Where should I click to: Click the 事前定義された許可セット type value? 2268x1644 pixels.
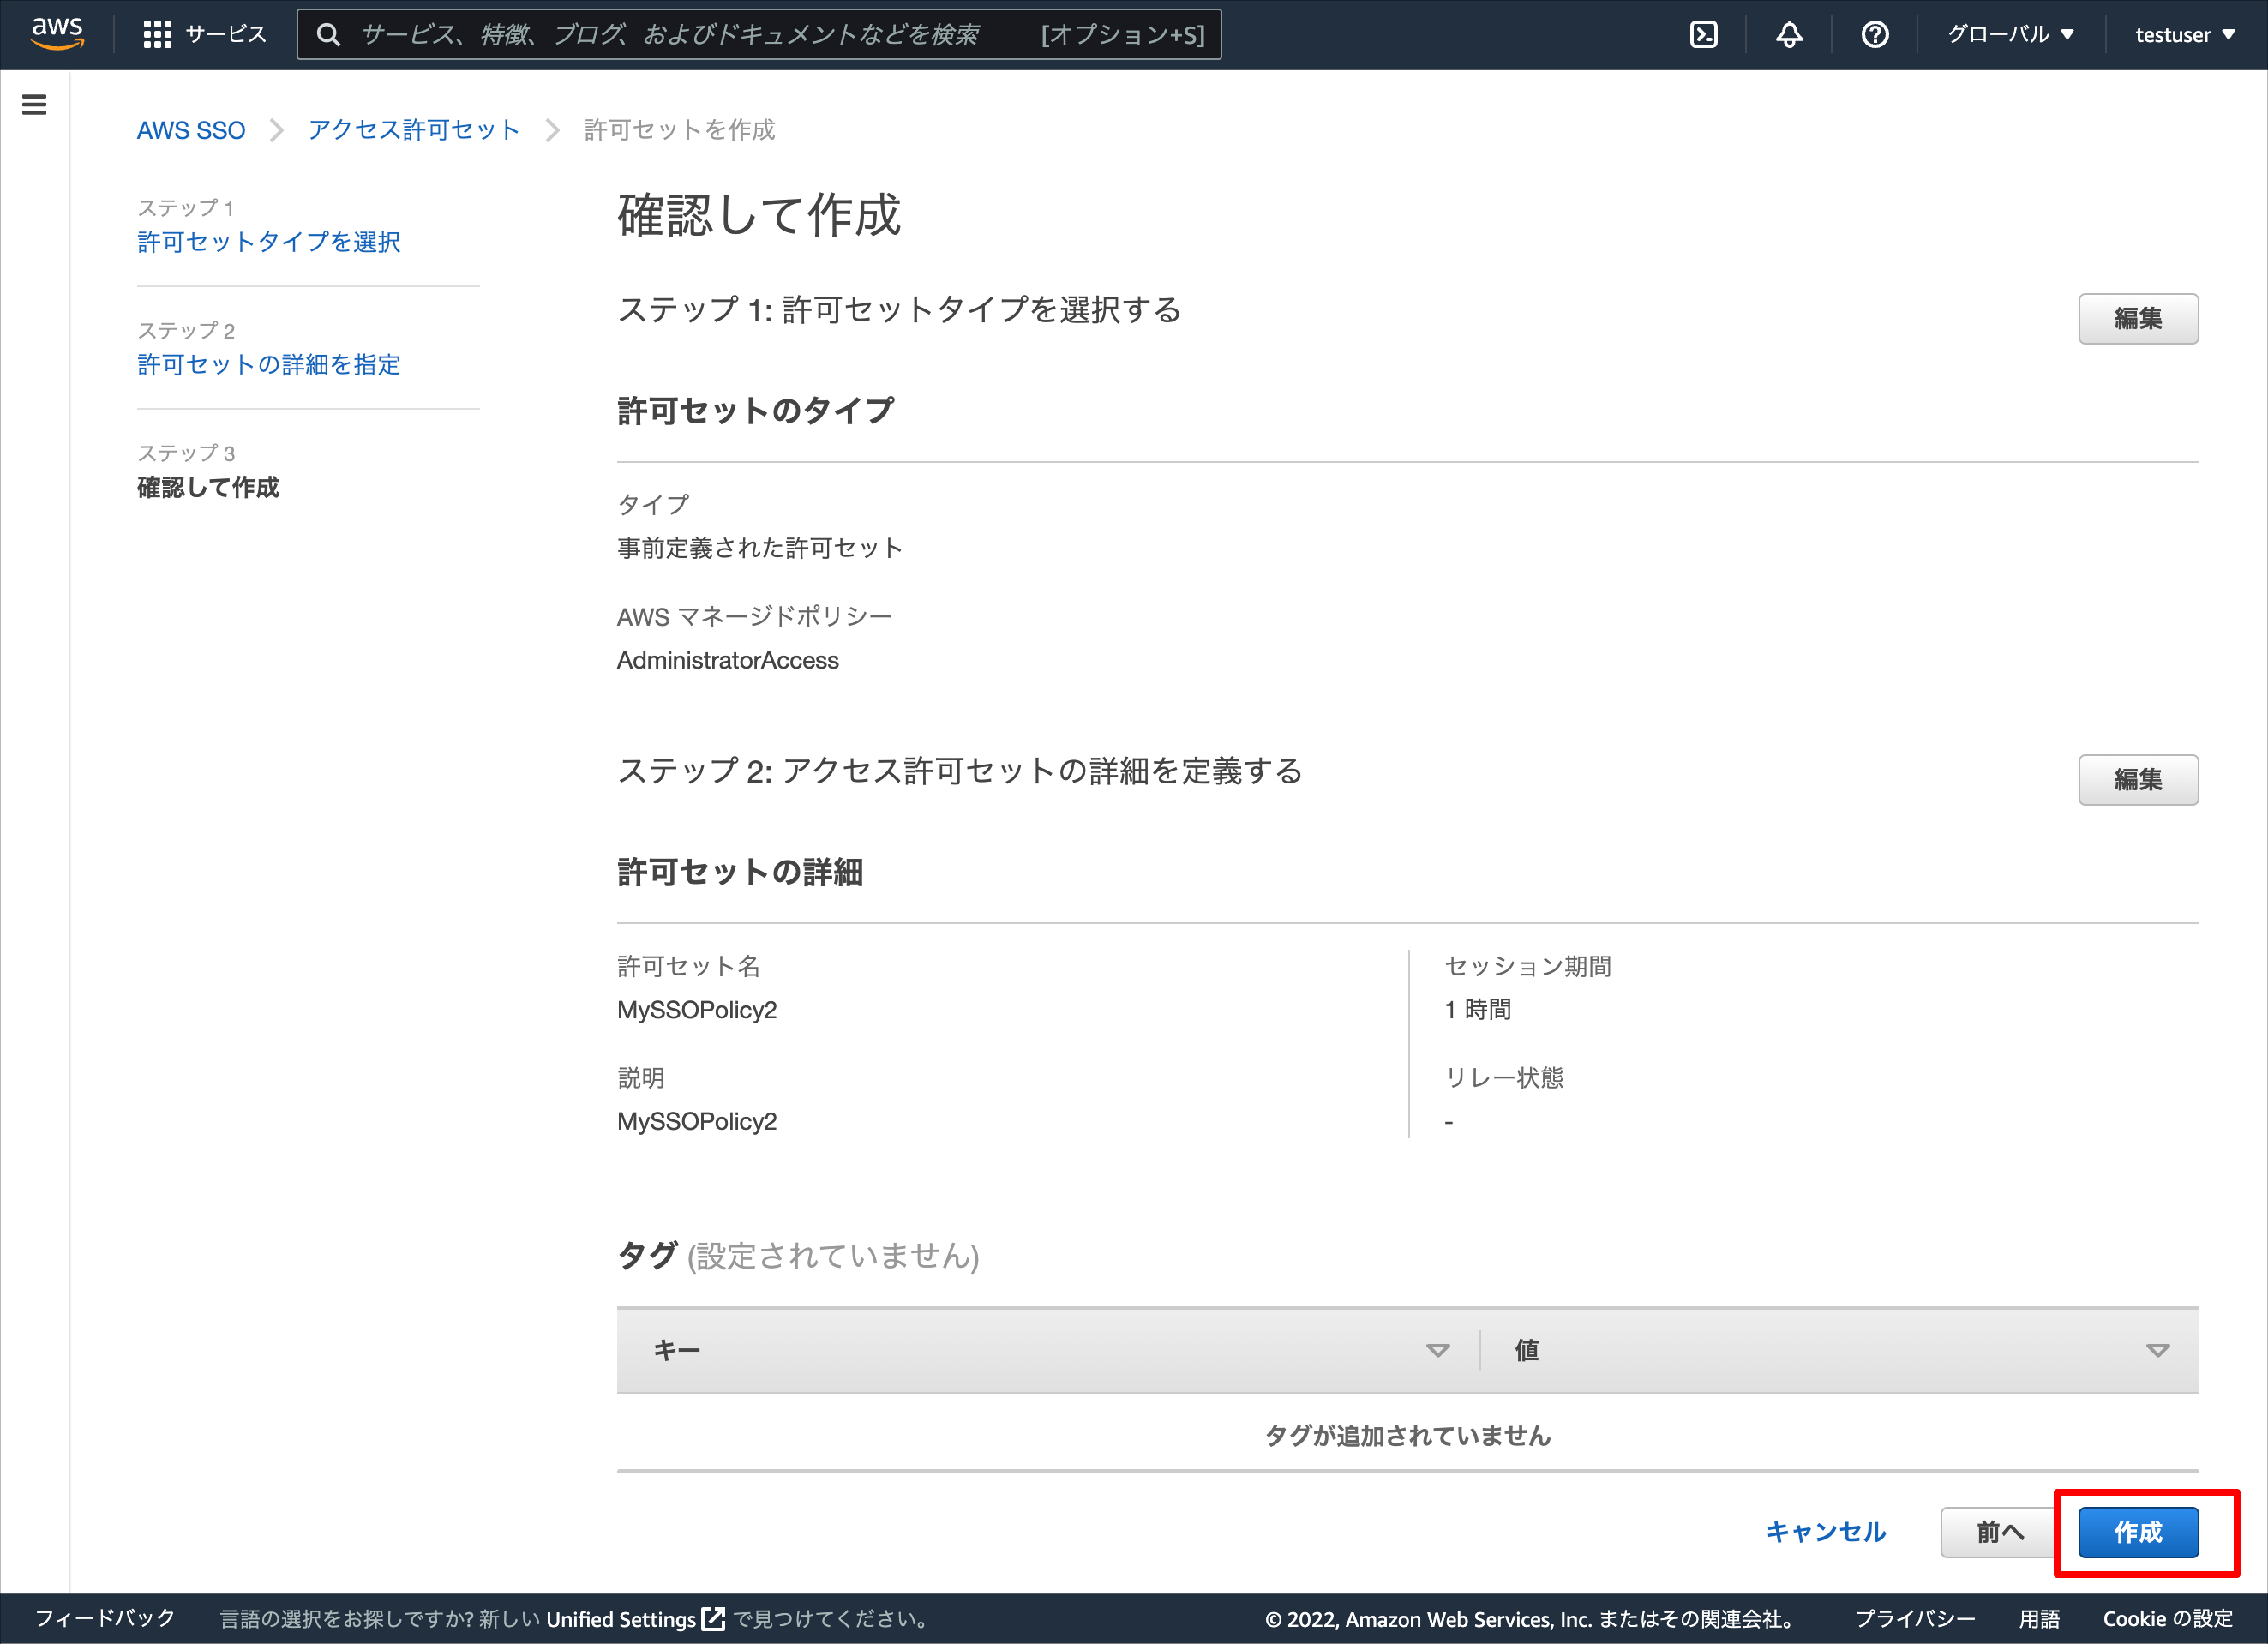click(759, 548)
